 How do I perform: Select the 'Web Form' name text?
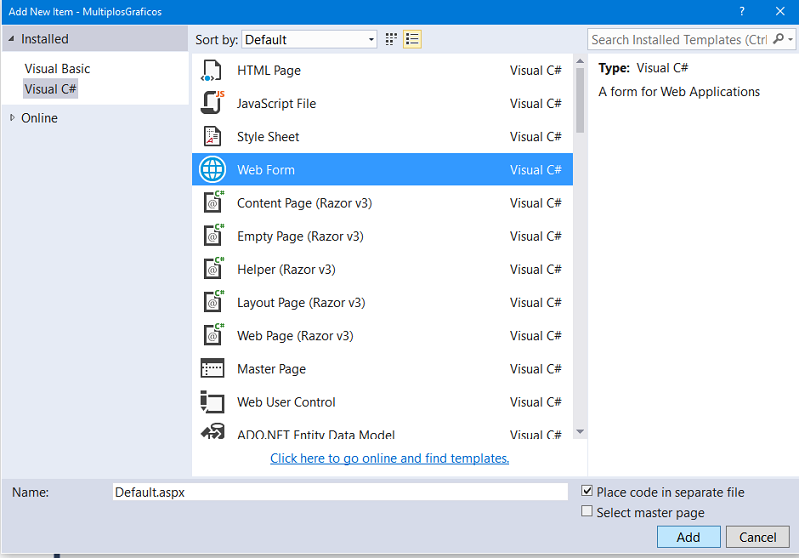[266, 170]
